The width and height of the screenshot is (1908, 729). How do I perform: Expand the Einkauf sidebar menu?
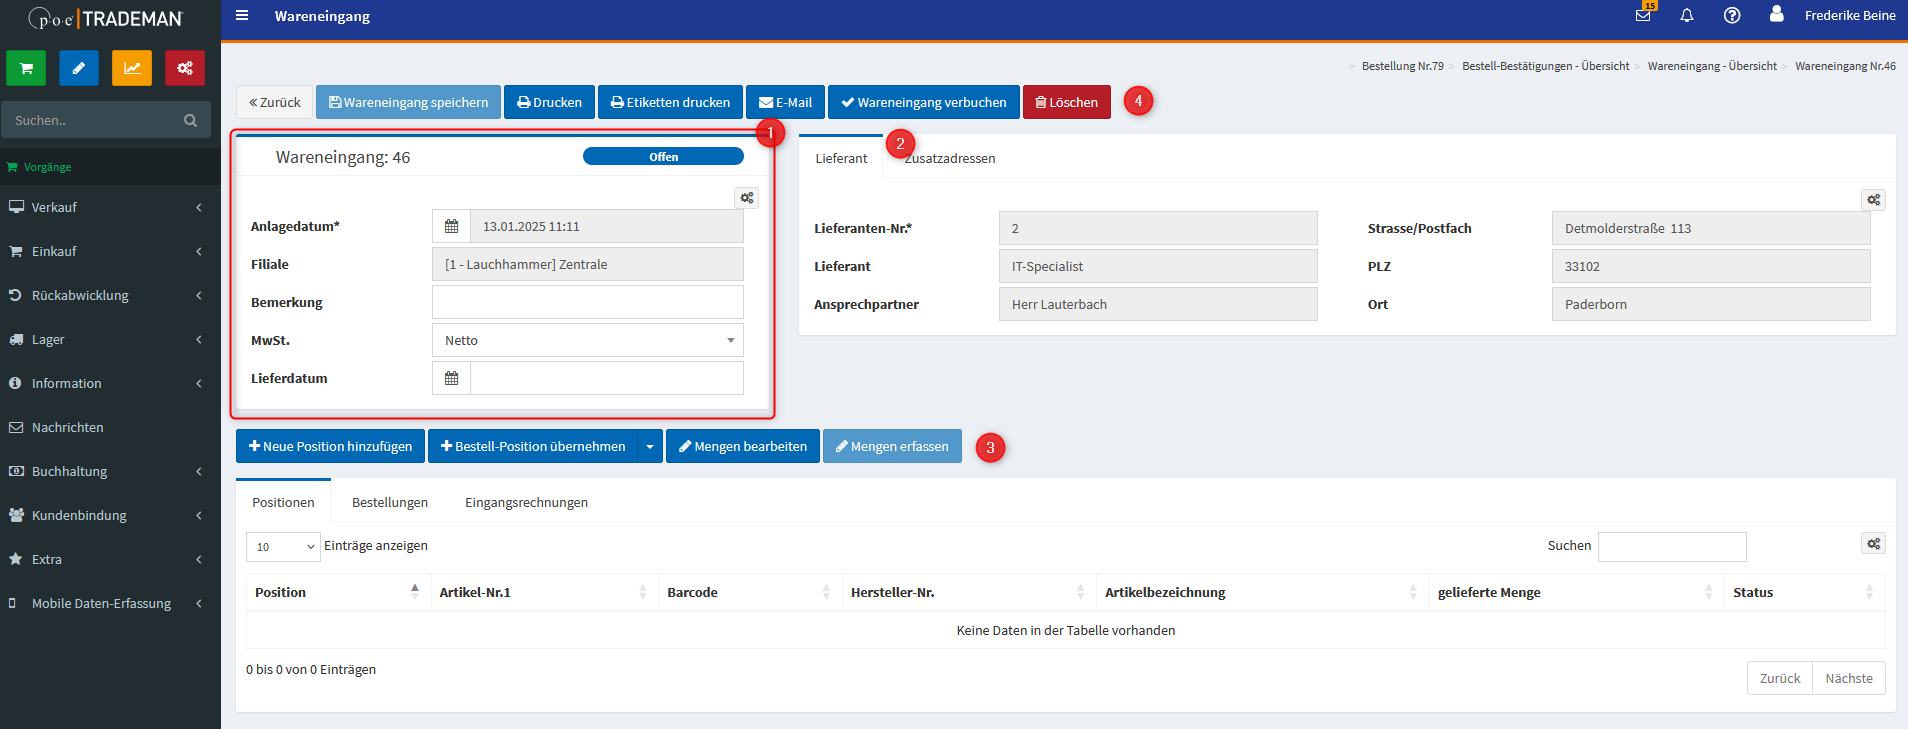click(110, 252)
